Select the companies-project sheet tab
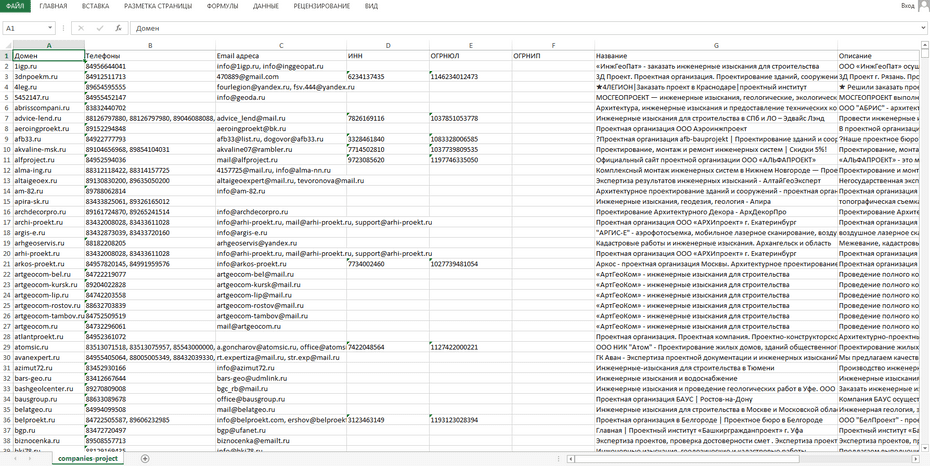Screen dimensions: 930x466 (x=87, y=458)
